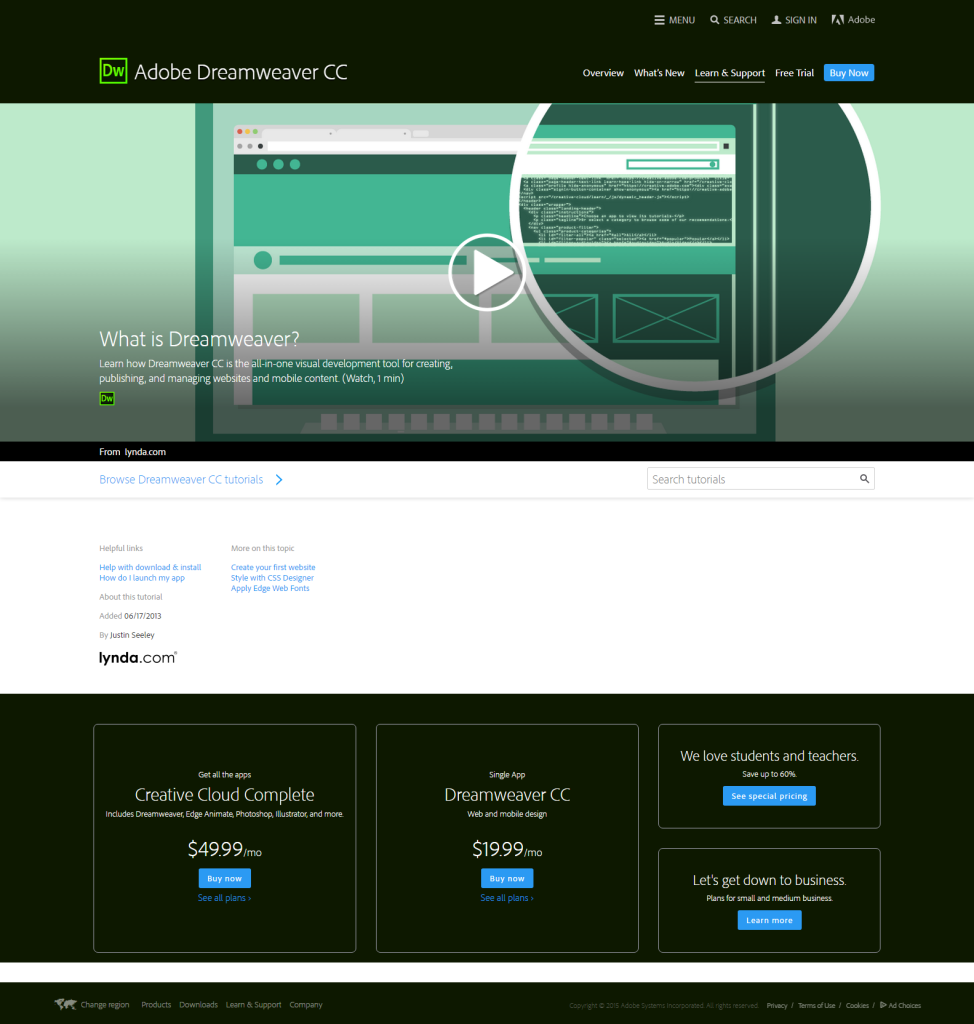Click the Adobe logo icon
Image resolution: width=974 pixels, height=1024 pixels.
pyautogui.click(x=837, y=20)
